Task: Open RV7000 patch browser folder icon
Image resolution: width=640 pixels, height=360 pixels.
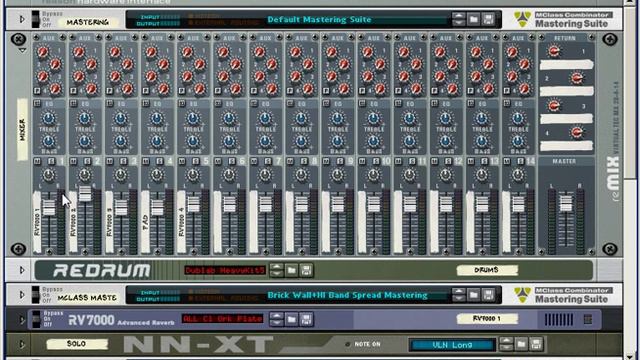Action: pyautogui.click(x=291, y=319)
